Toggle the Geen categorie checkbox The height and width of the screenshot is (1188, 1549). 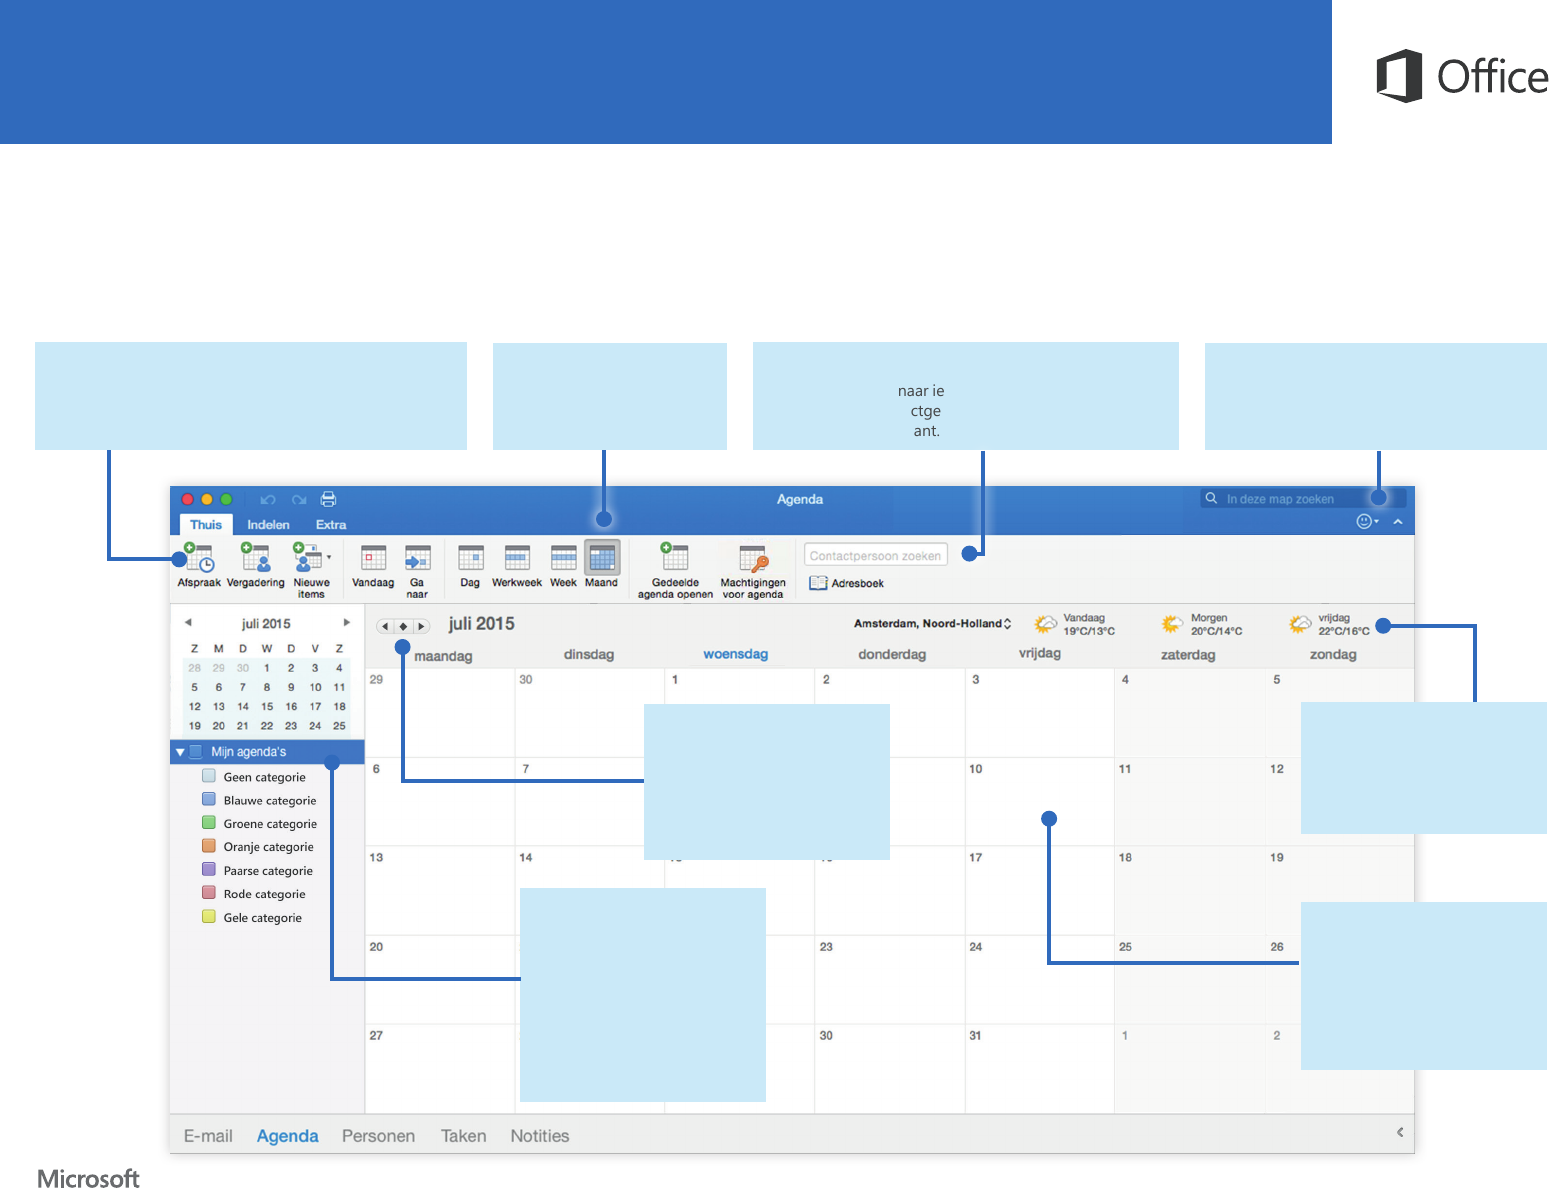click(209, 776)
